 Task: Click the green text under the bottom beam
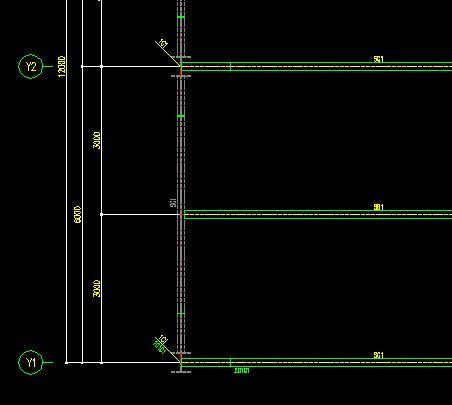(242, 370)
